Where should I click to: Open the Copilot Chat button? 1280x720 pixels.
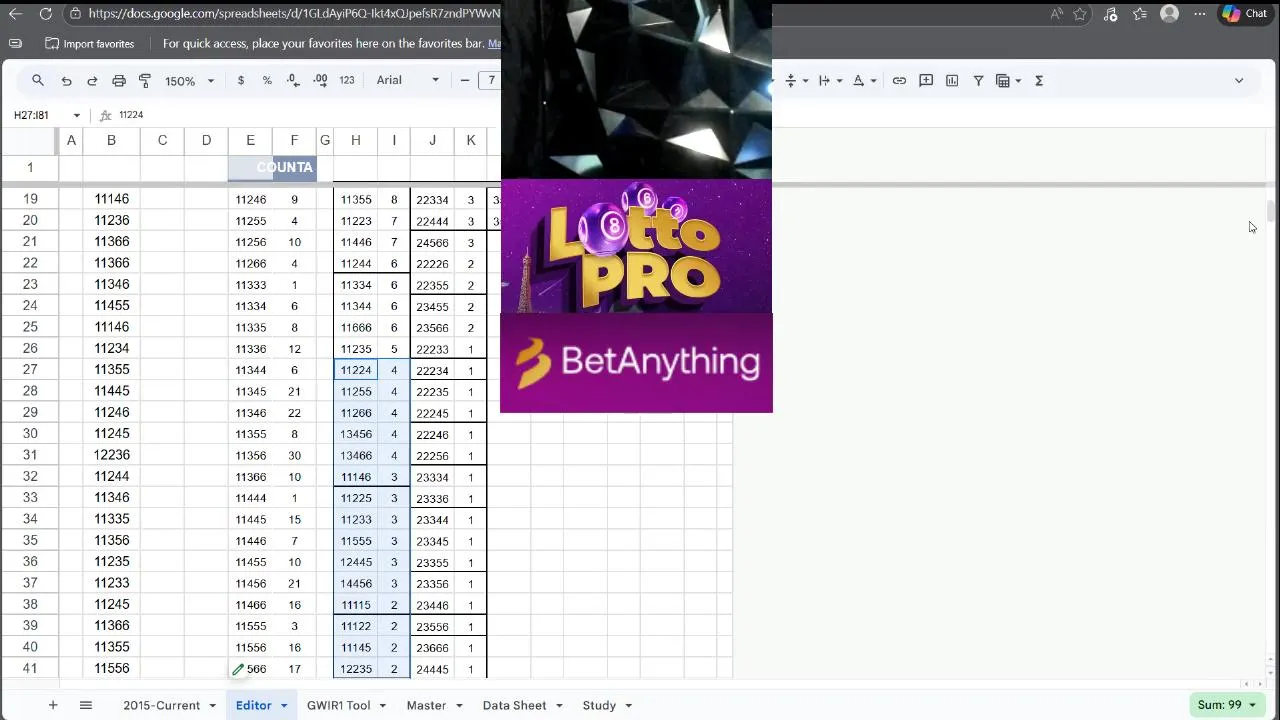1245,14
